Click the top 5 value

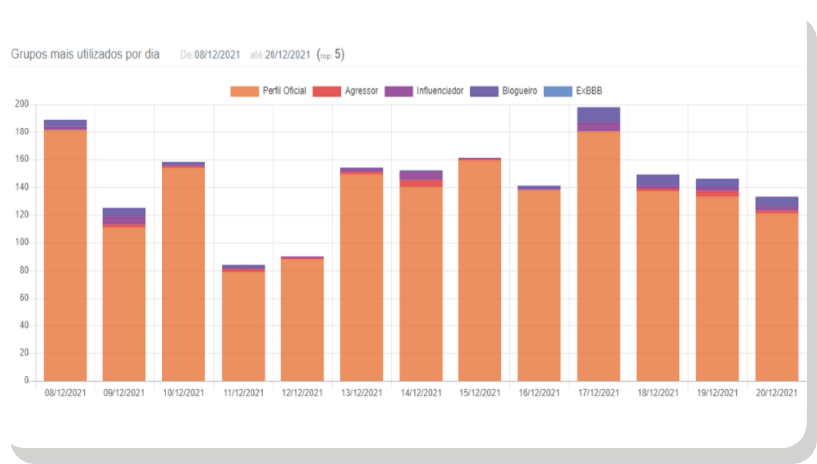[x=338, y=54]
